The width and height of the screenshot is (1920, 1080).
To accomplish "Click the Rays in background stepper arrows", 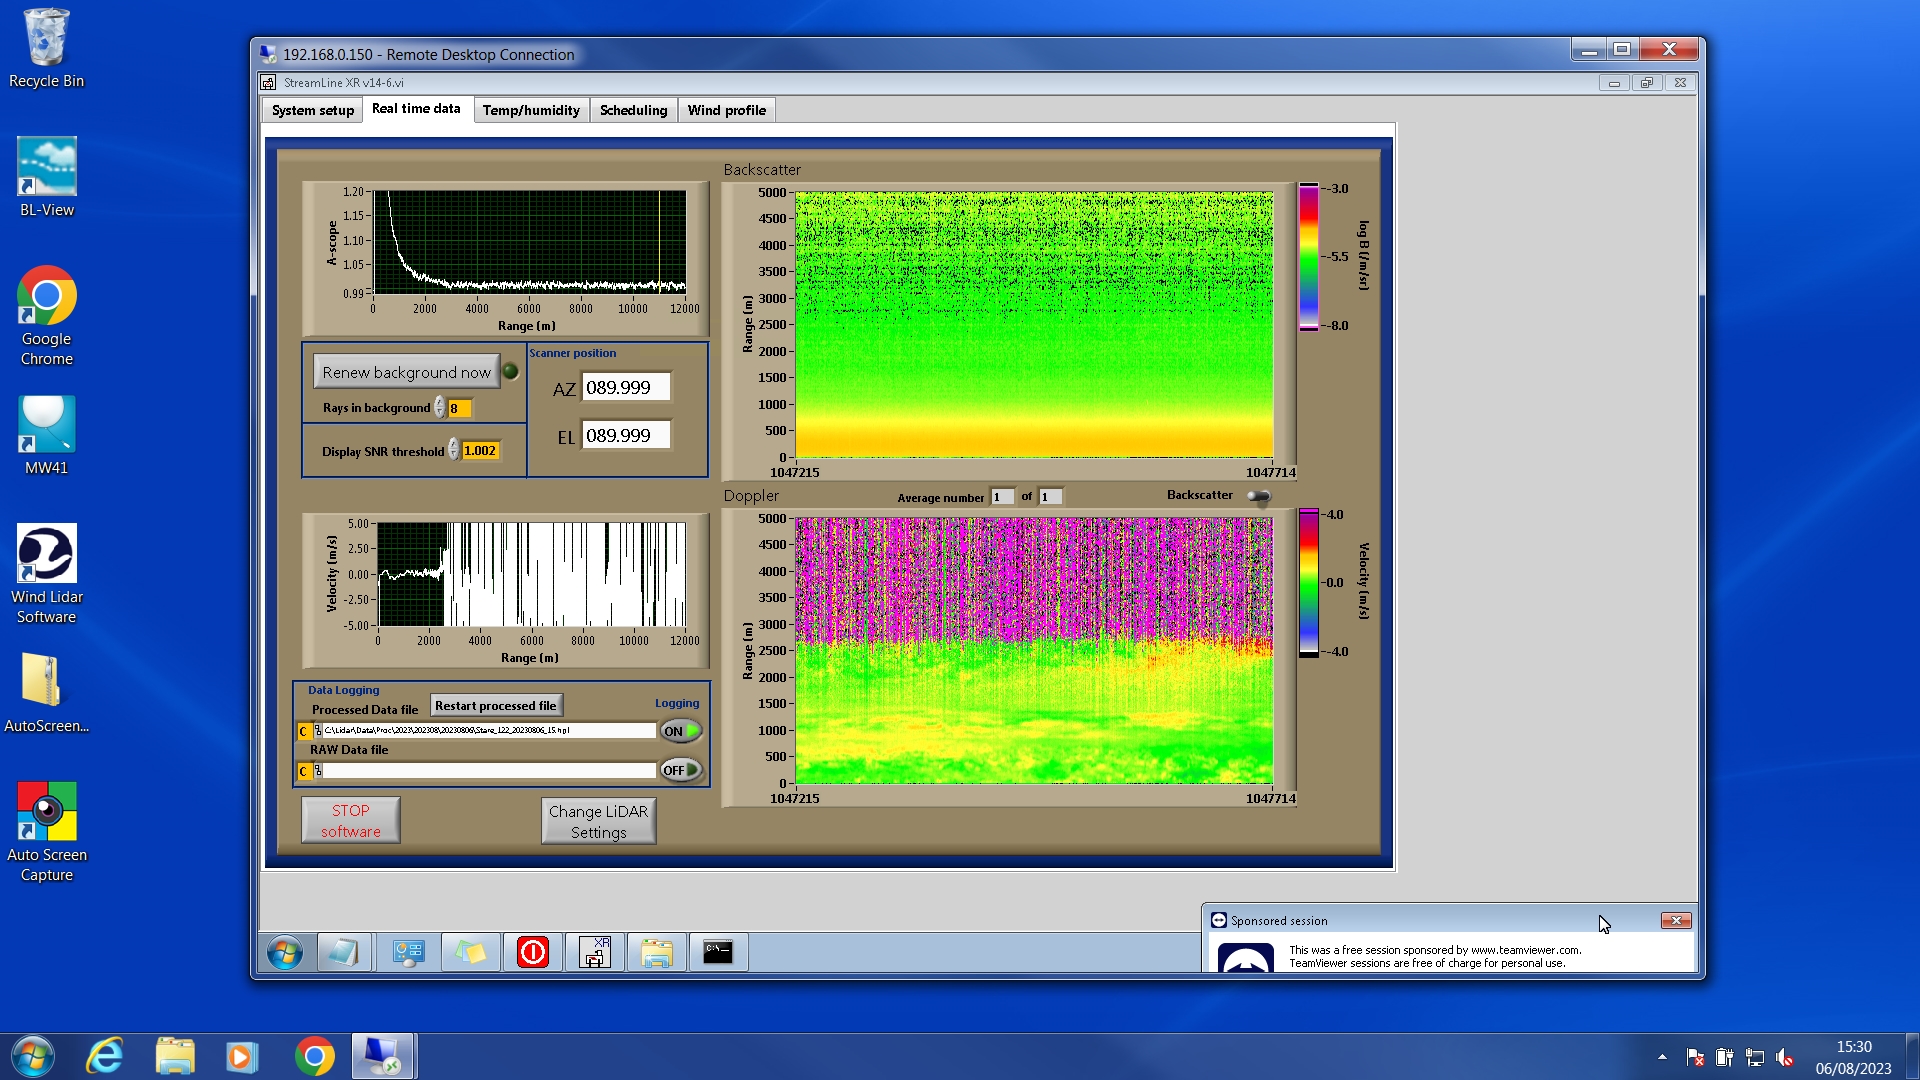I will 439,408.
